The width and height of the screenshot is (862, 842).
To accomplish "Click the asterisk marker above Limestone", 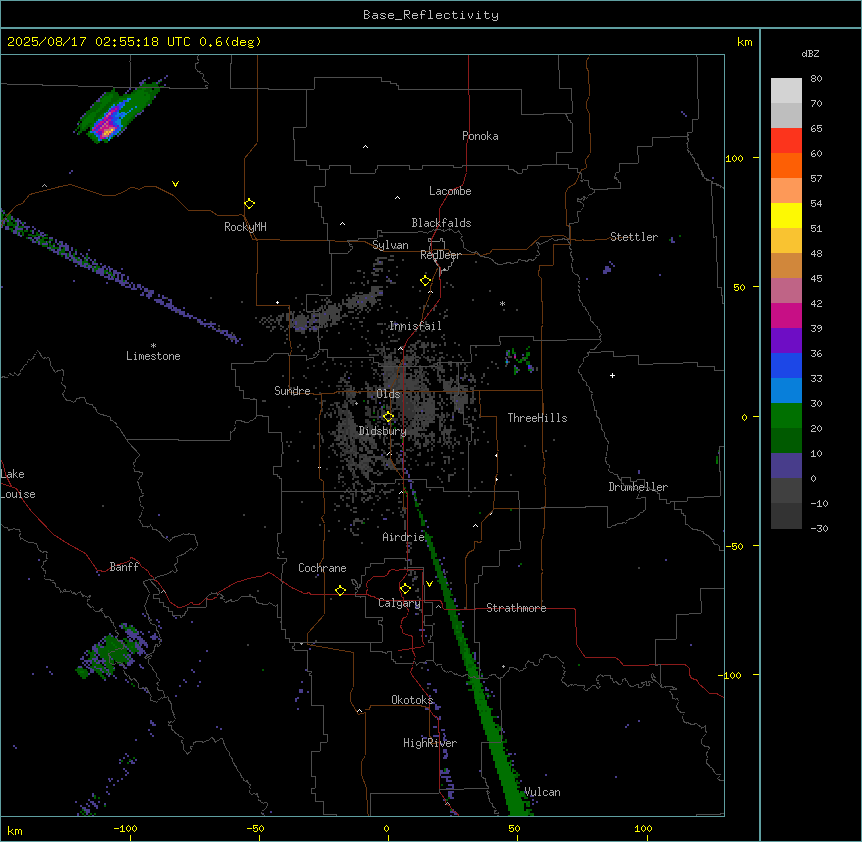I will [153, 346].
